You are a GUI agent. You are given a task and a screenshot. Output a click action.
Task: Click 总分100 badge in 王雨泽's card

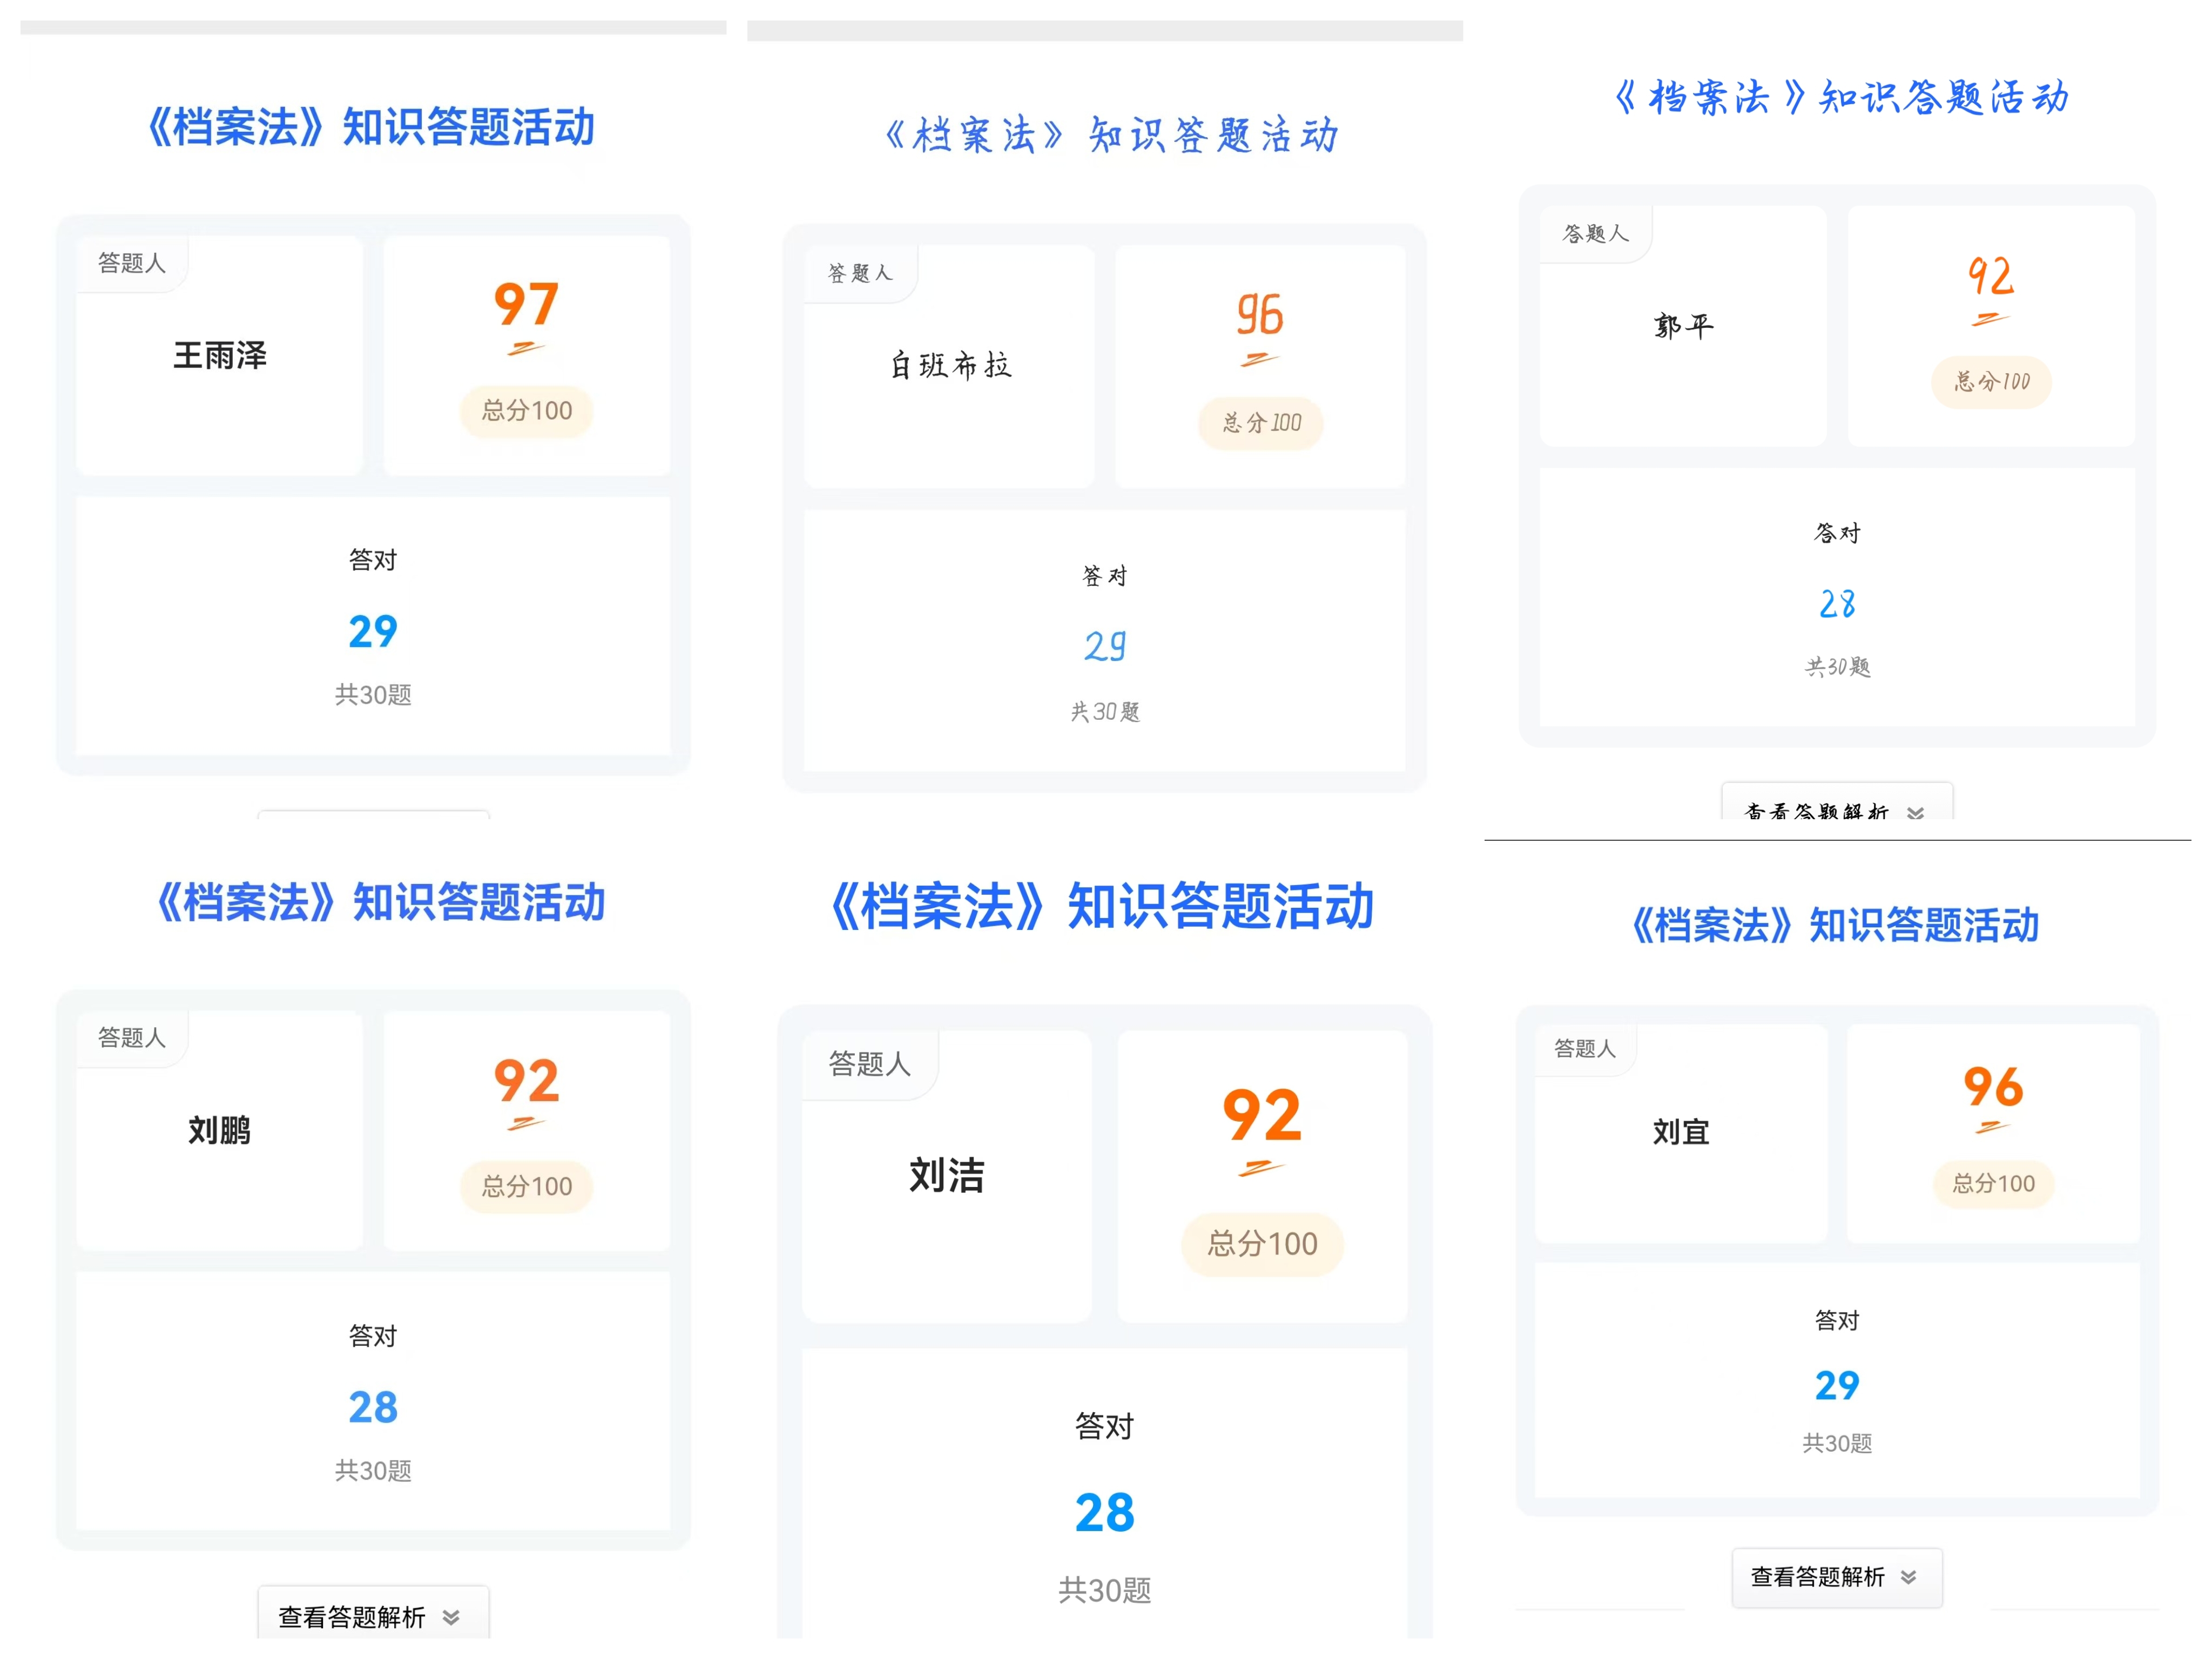527,411
